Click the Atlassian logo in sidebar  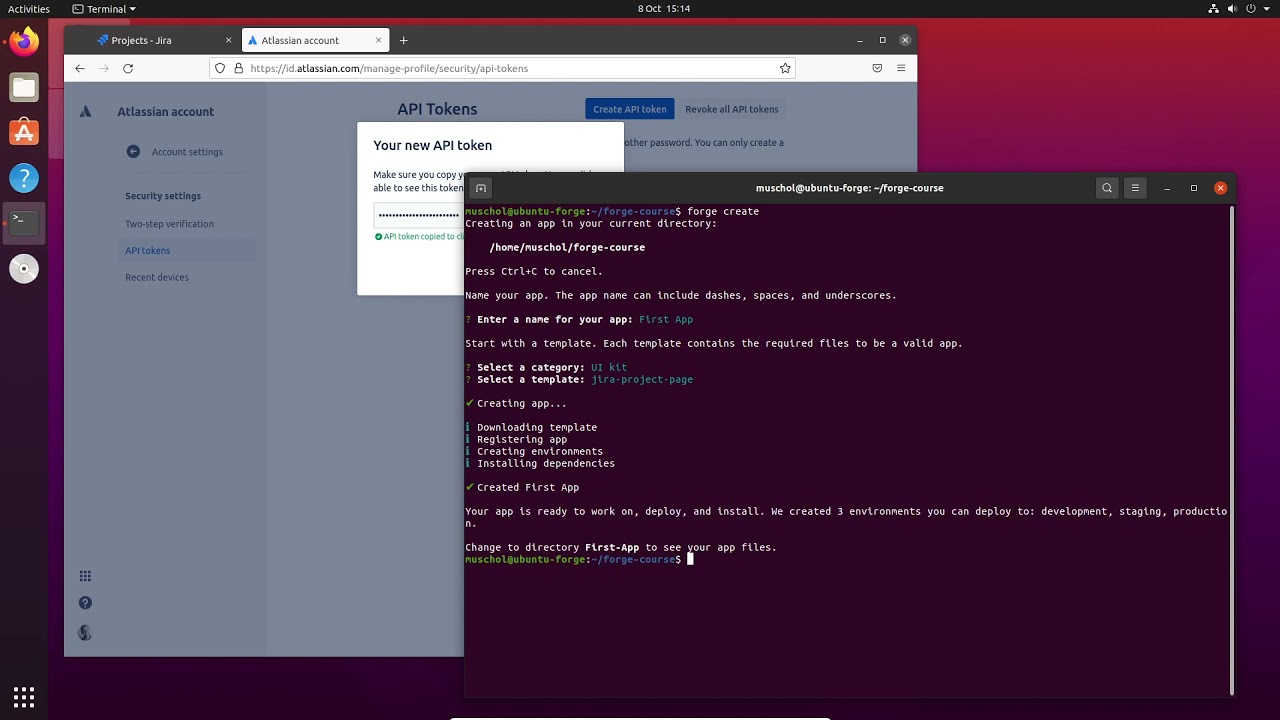(86, 111)
